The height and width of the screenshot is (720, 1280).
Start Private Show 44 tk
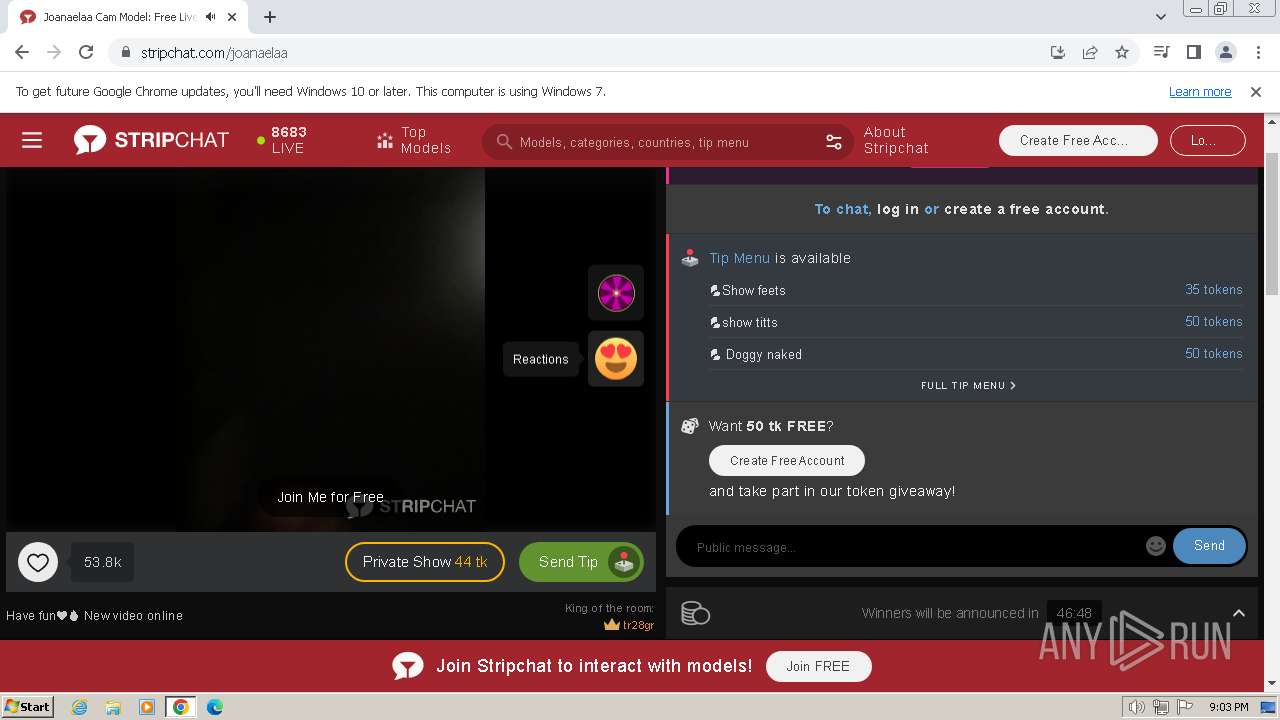click(x=425, y=562)
